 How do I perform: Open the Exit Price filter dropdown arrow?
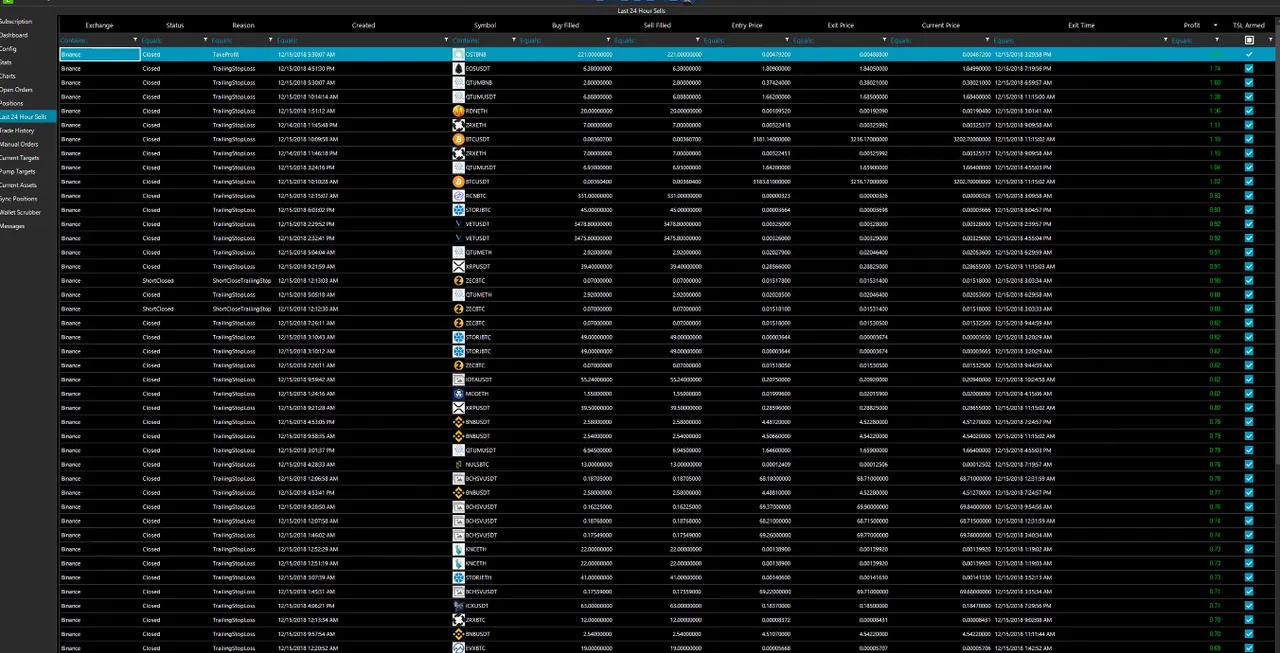(x=884, y=40)
